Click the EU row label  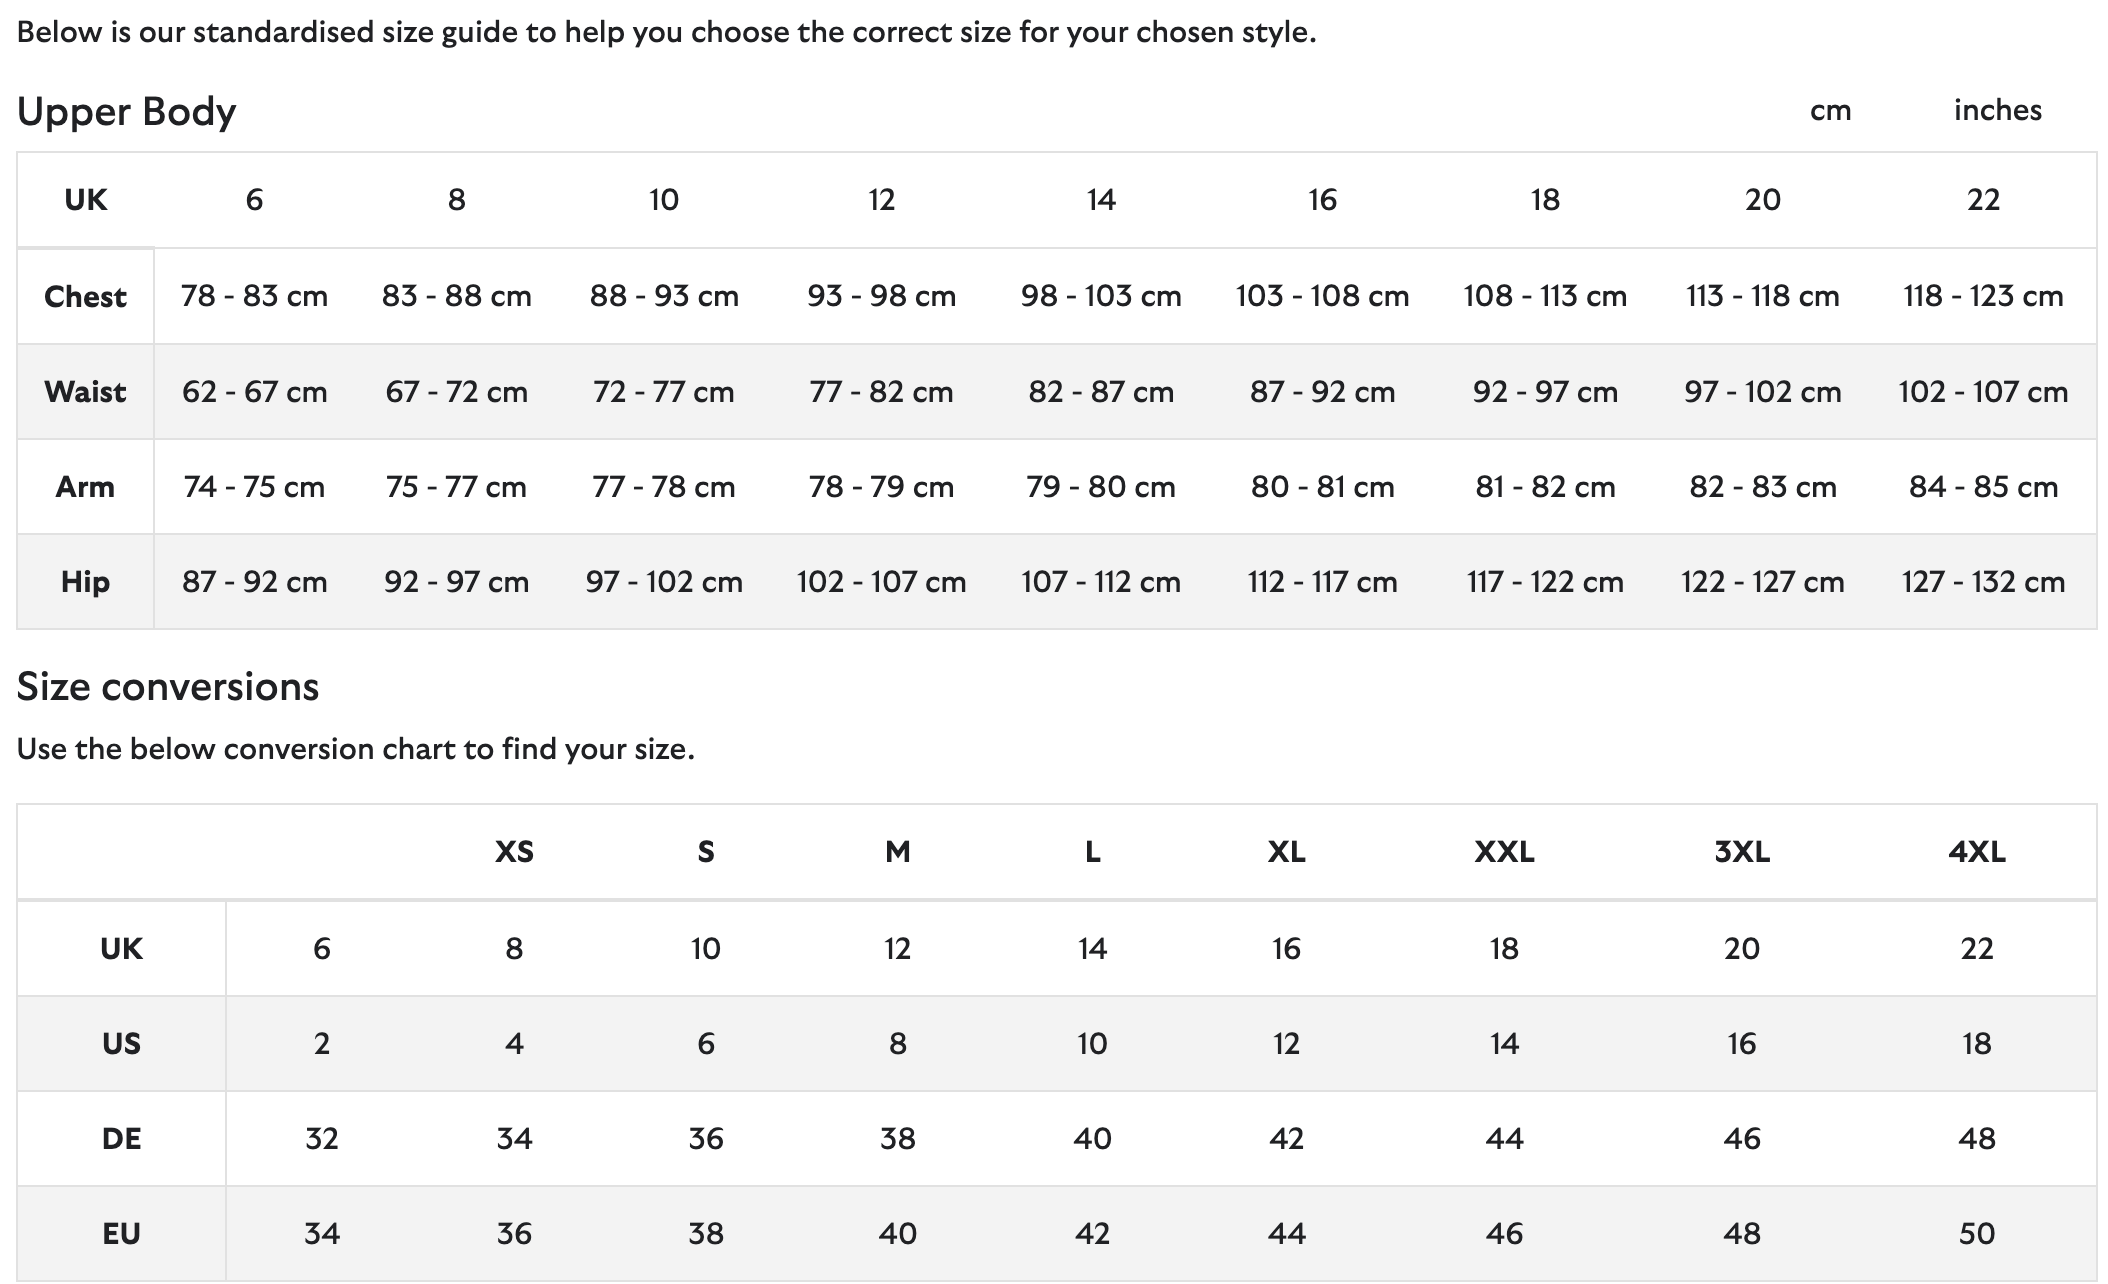[x=121, y=1233]
